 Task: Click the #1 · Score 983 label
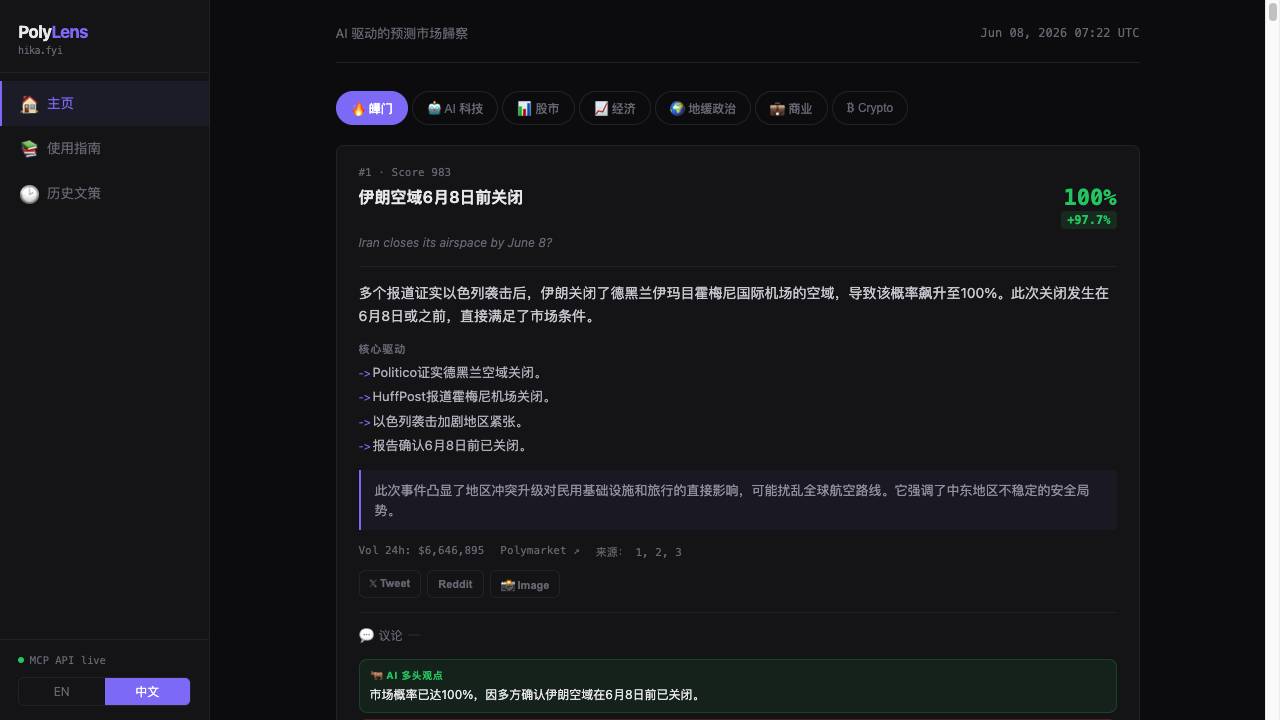405,172
